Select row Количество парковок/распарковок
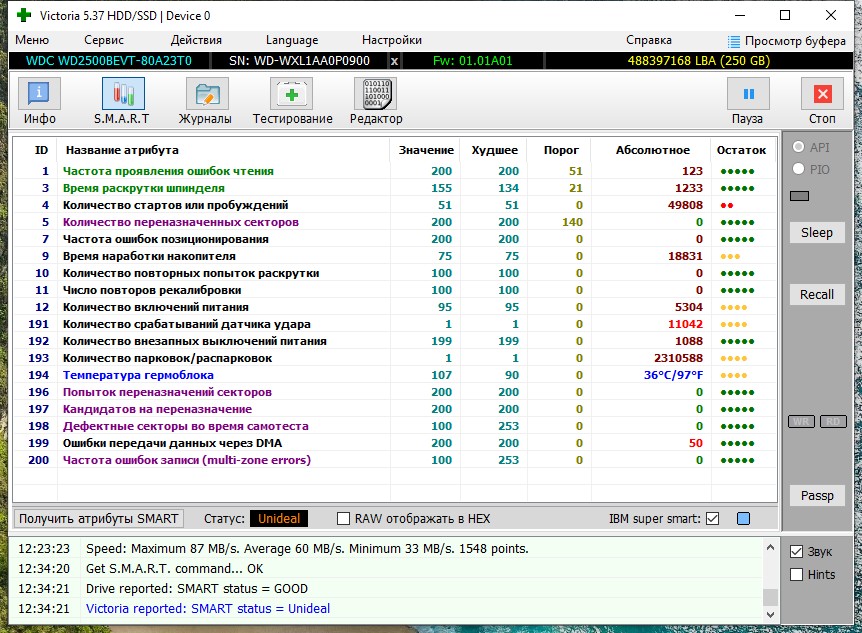The image size is (862, 633). (395, 358)
